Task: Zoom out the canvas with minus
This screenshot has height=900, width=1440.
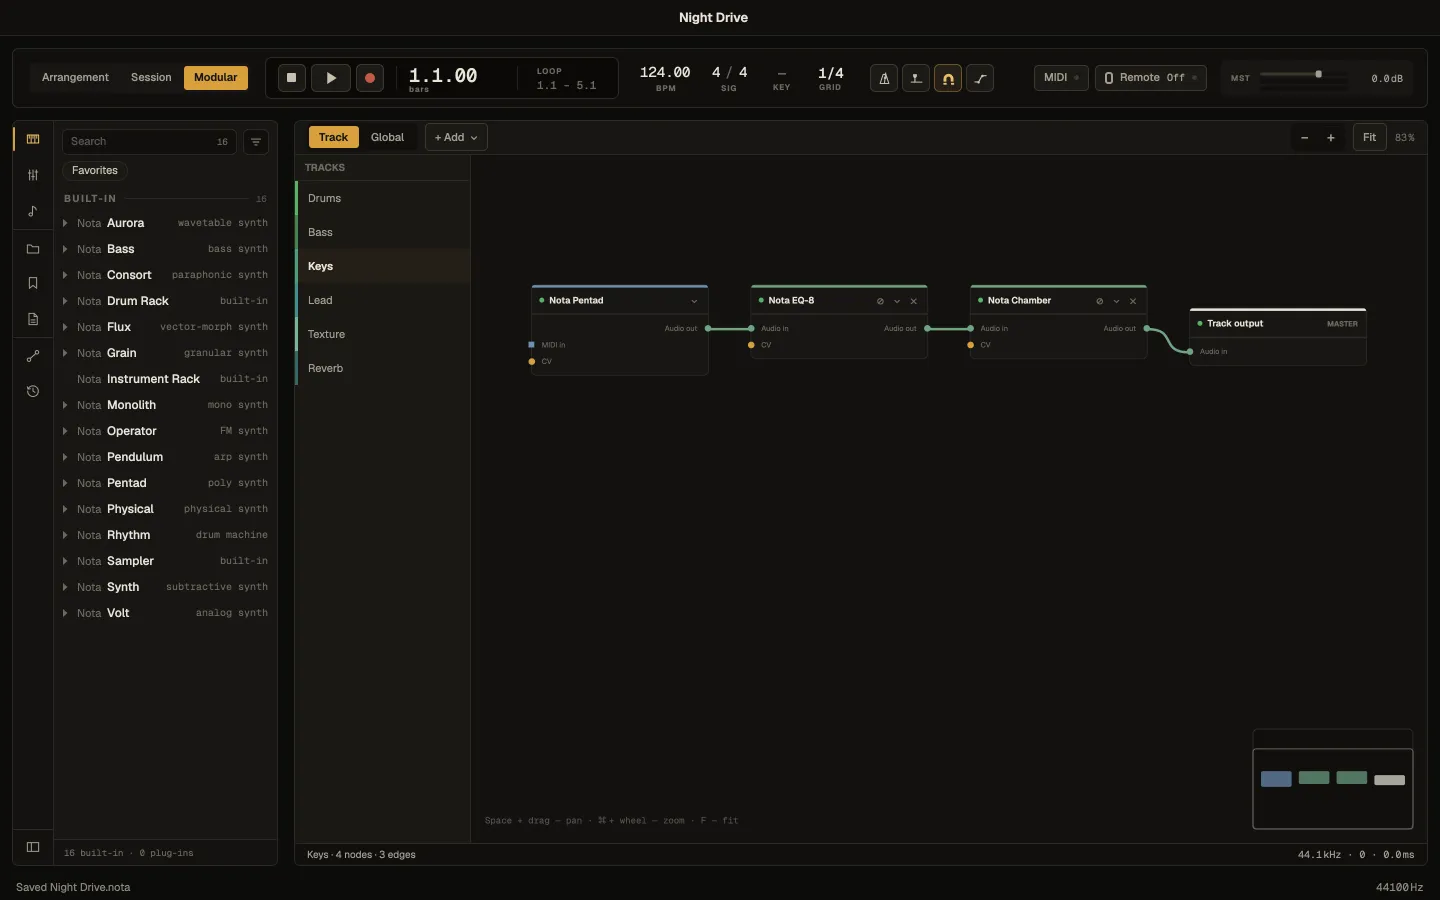Action: pos(1304,138)
